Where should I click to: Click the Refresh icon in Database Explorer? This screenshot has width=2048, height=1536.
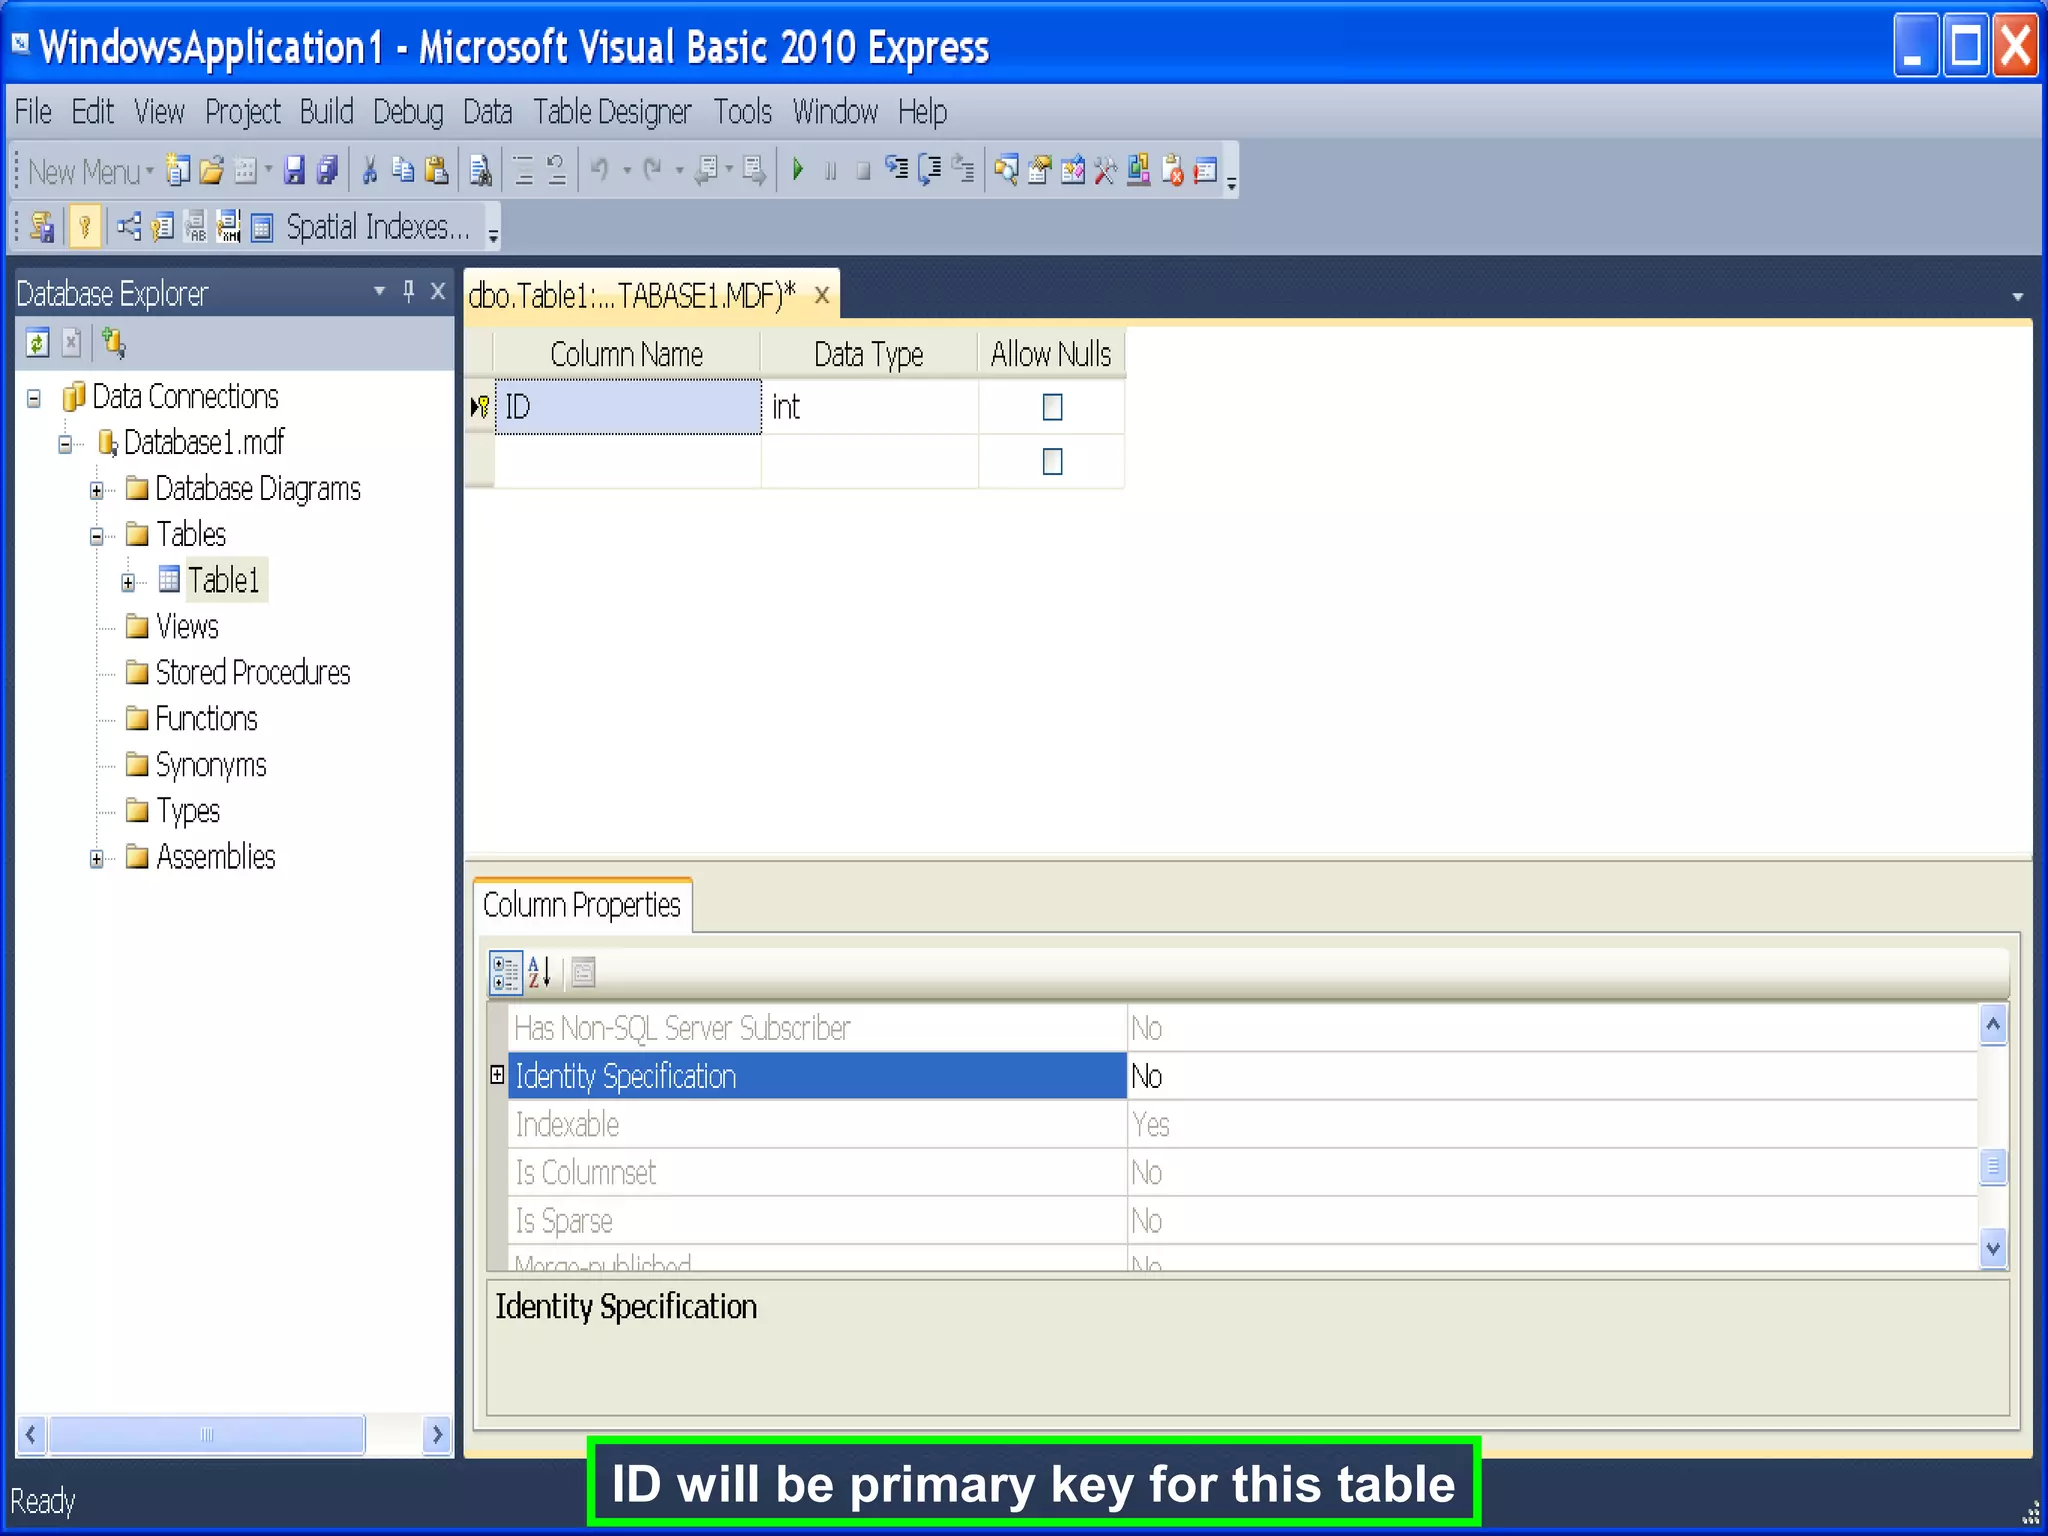point(38,344)
